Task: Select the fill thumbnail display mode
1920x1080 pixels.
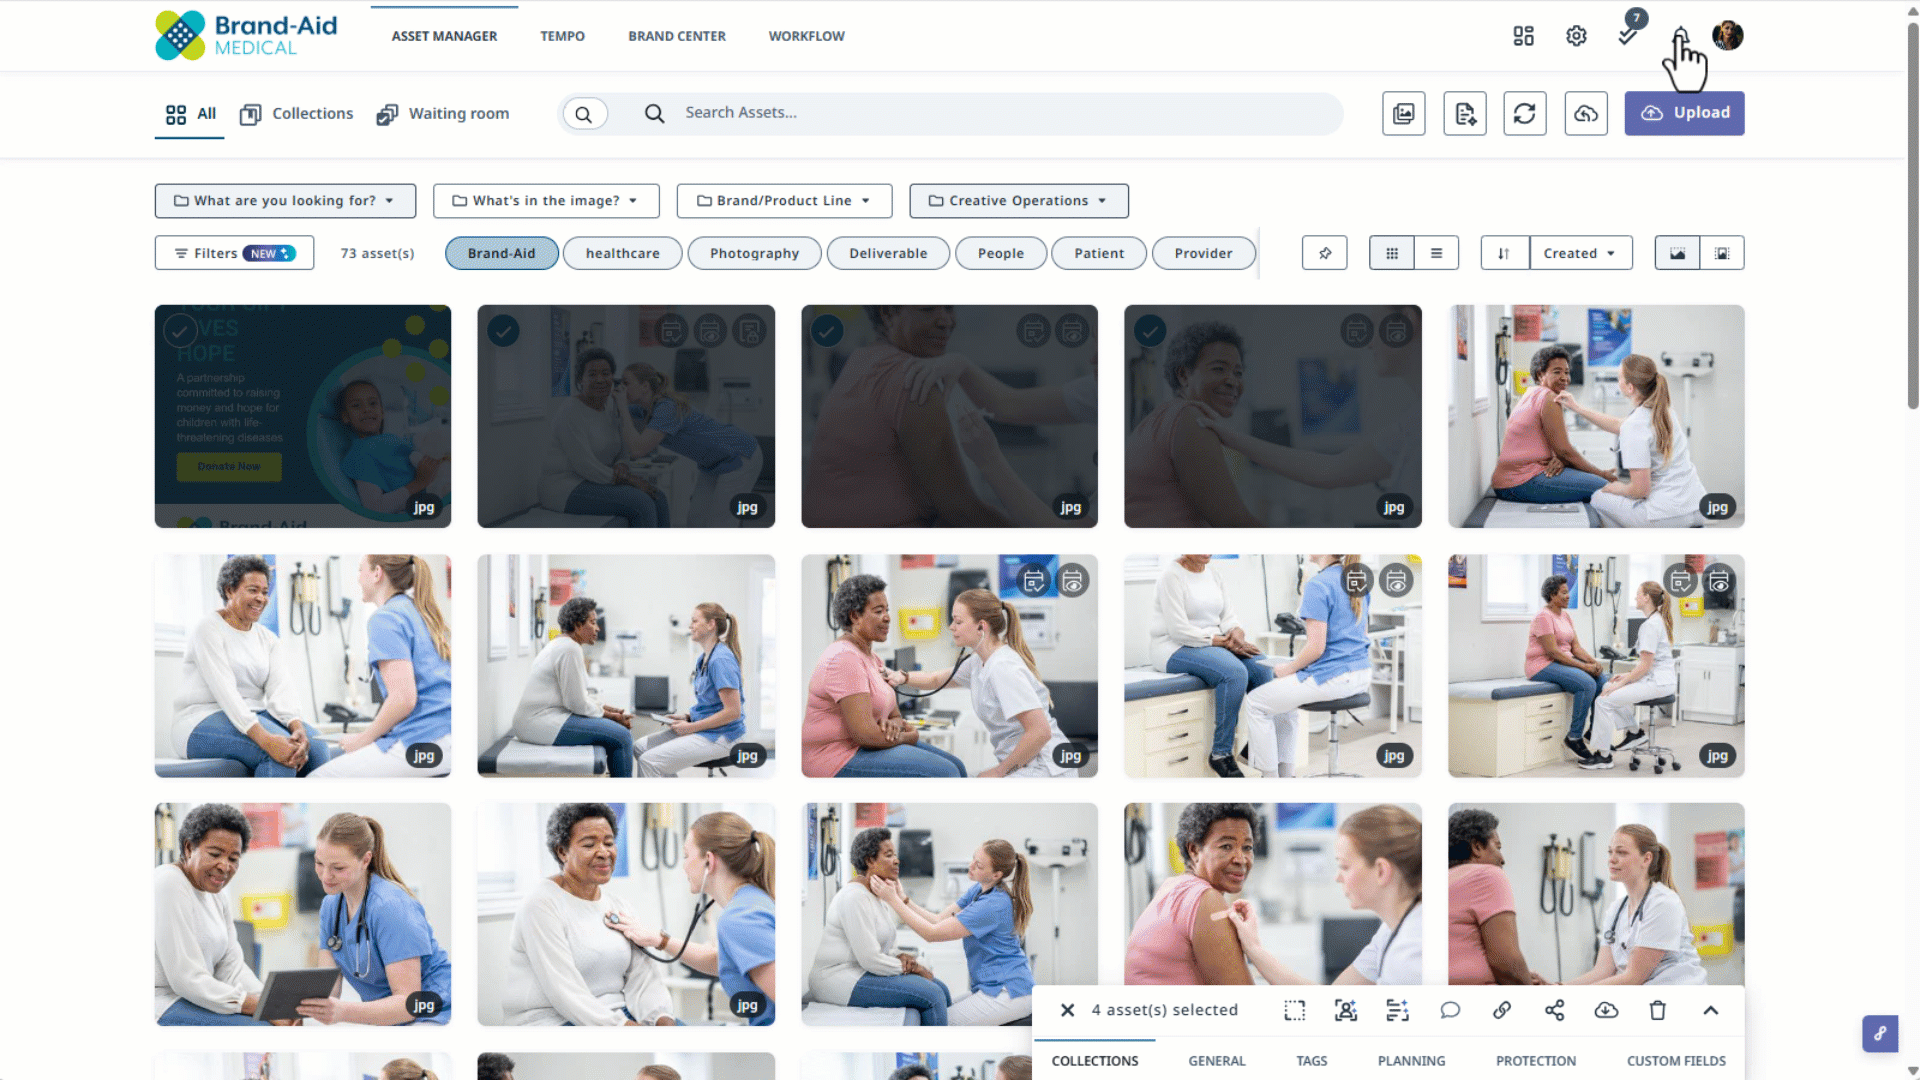Action: pos(1677,253)
